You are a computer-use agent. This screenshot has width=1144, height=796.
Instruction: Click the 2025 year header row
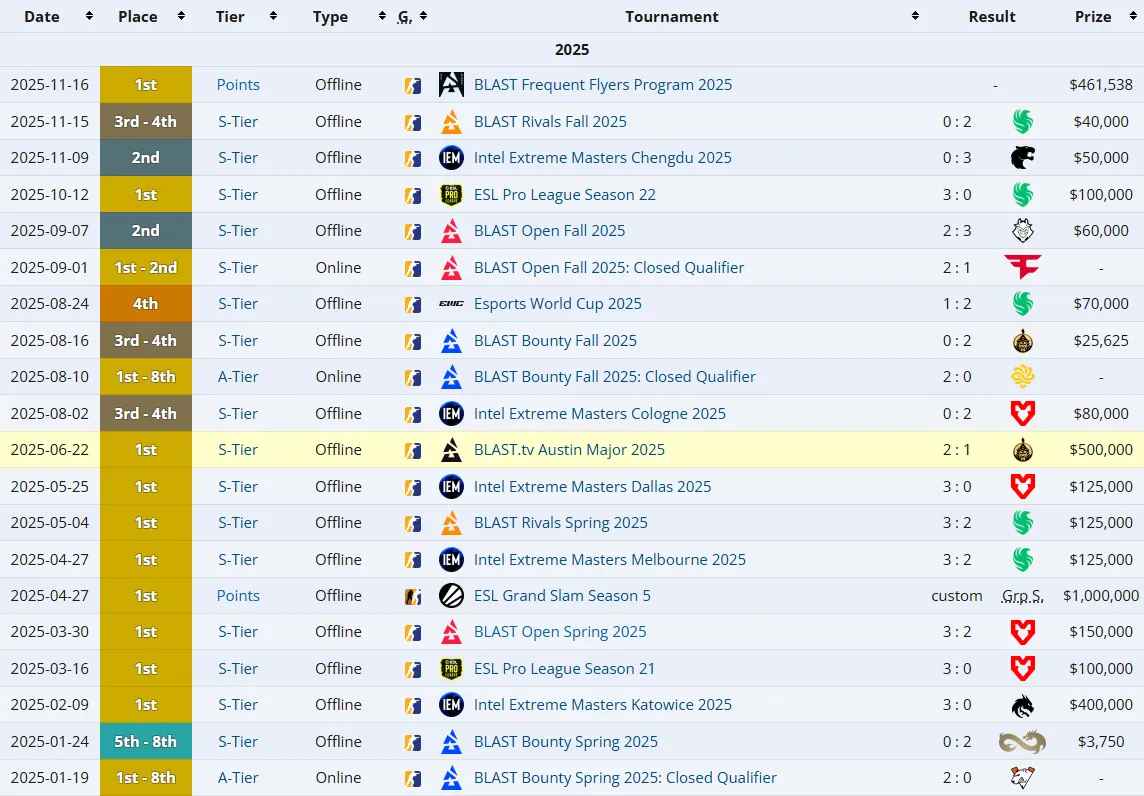[x=572, y=50]
